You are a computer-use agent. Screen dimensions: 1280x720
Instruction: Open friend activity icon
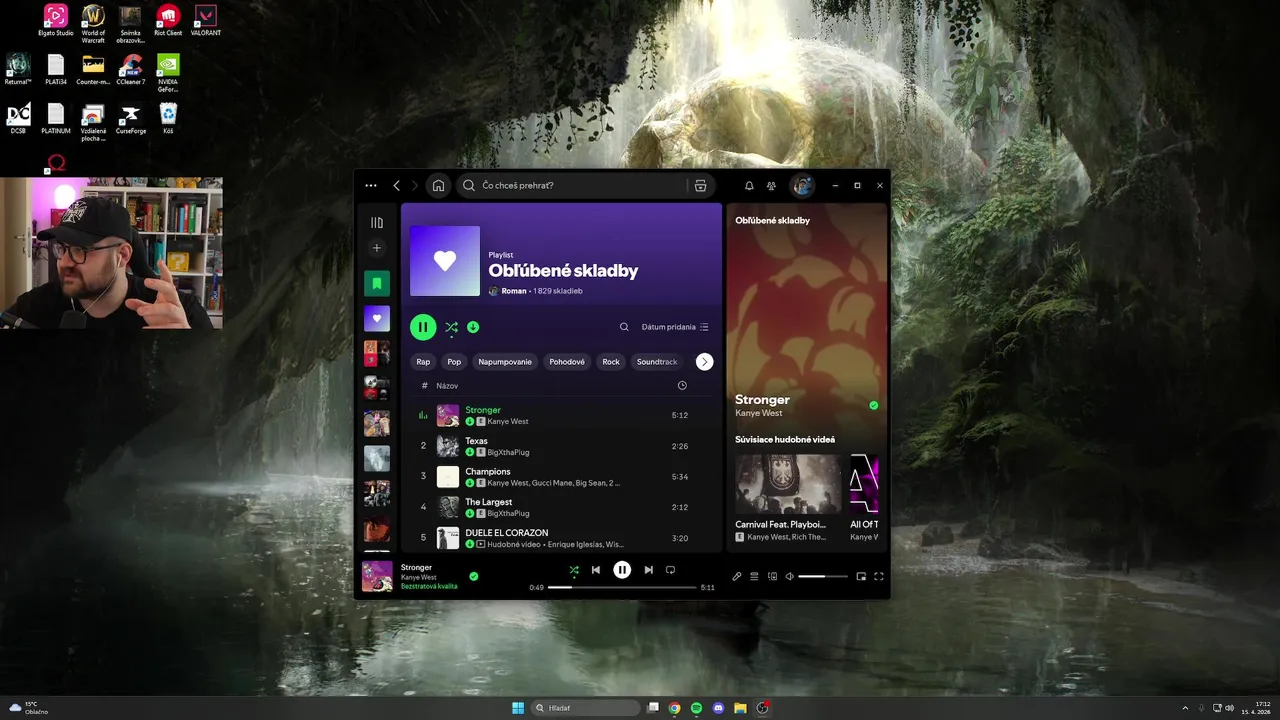coord(771,185)
